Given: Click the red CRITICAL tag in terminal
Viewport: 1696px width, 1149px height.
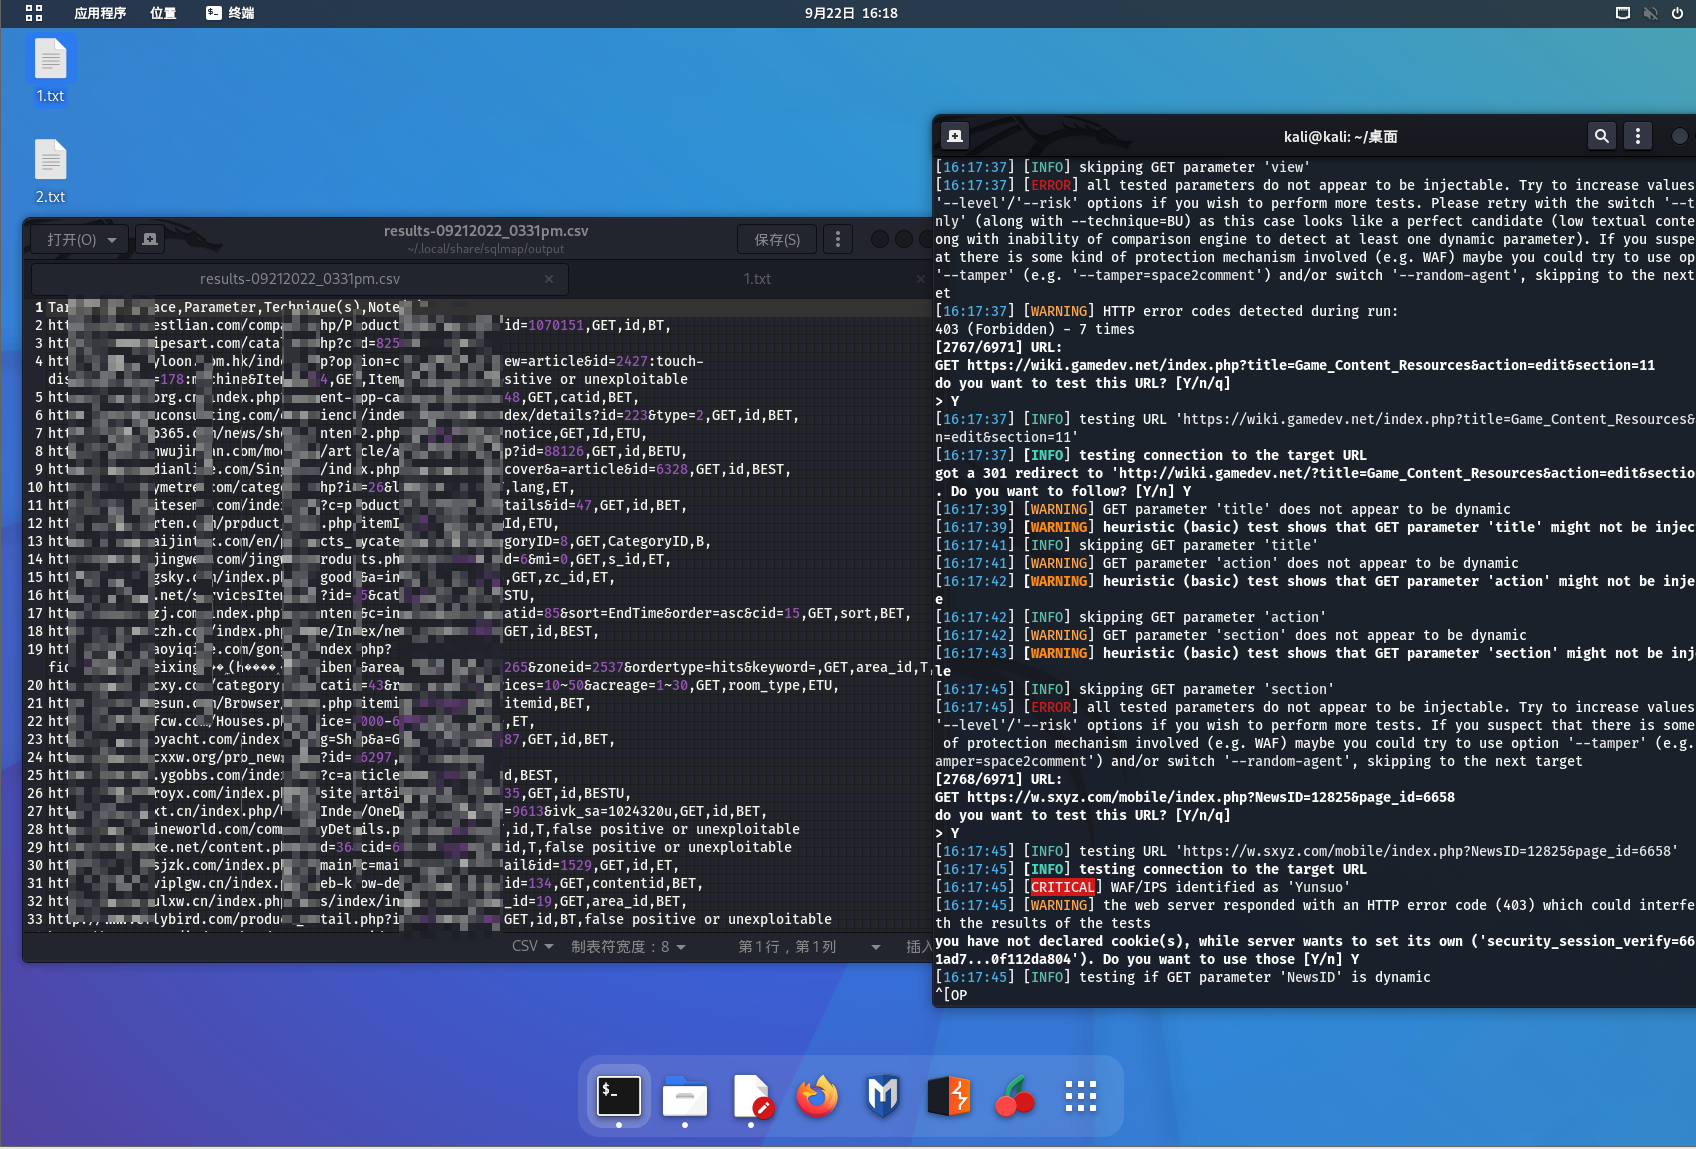Looking at the screenshot, I should [1062, 887].
